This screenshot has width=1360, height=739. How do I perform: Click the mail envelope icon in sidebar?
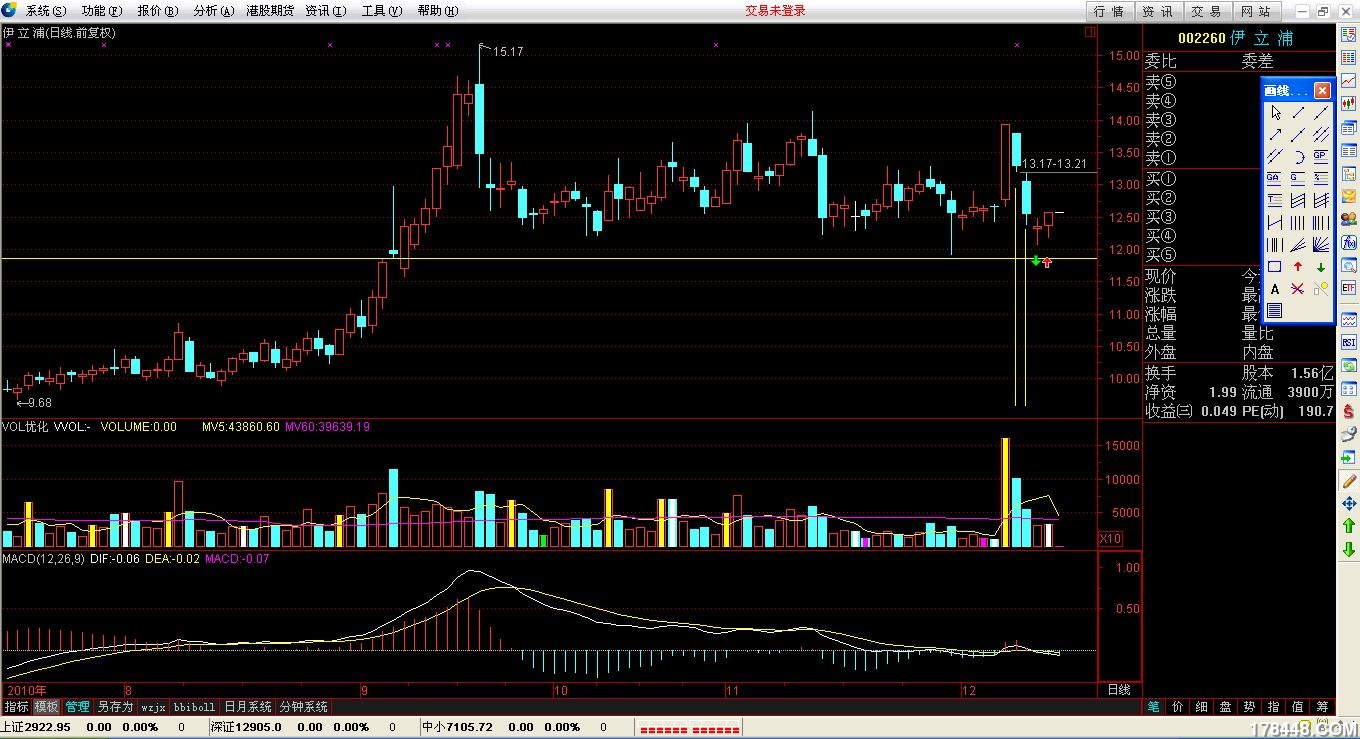coord(1348,196)
